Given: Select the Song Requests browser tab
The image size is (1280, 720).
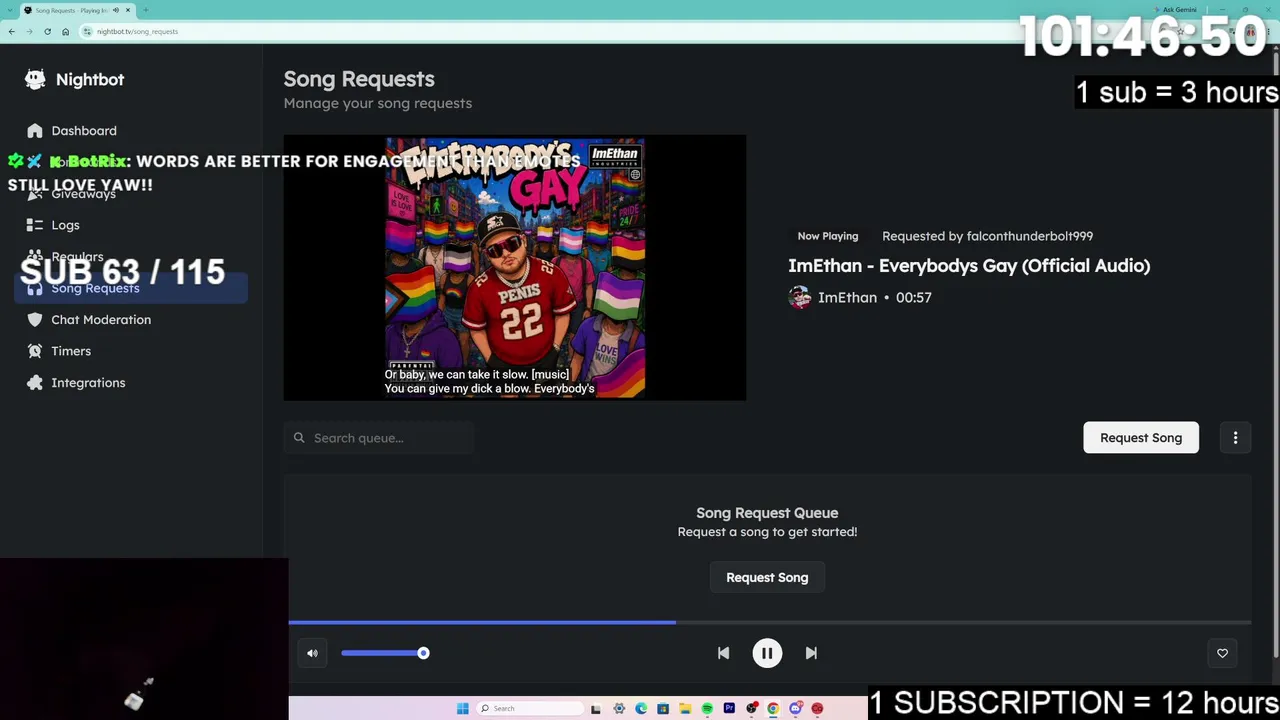Looking at the screenshot, I should [77, 10].
